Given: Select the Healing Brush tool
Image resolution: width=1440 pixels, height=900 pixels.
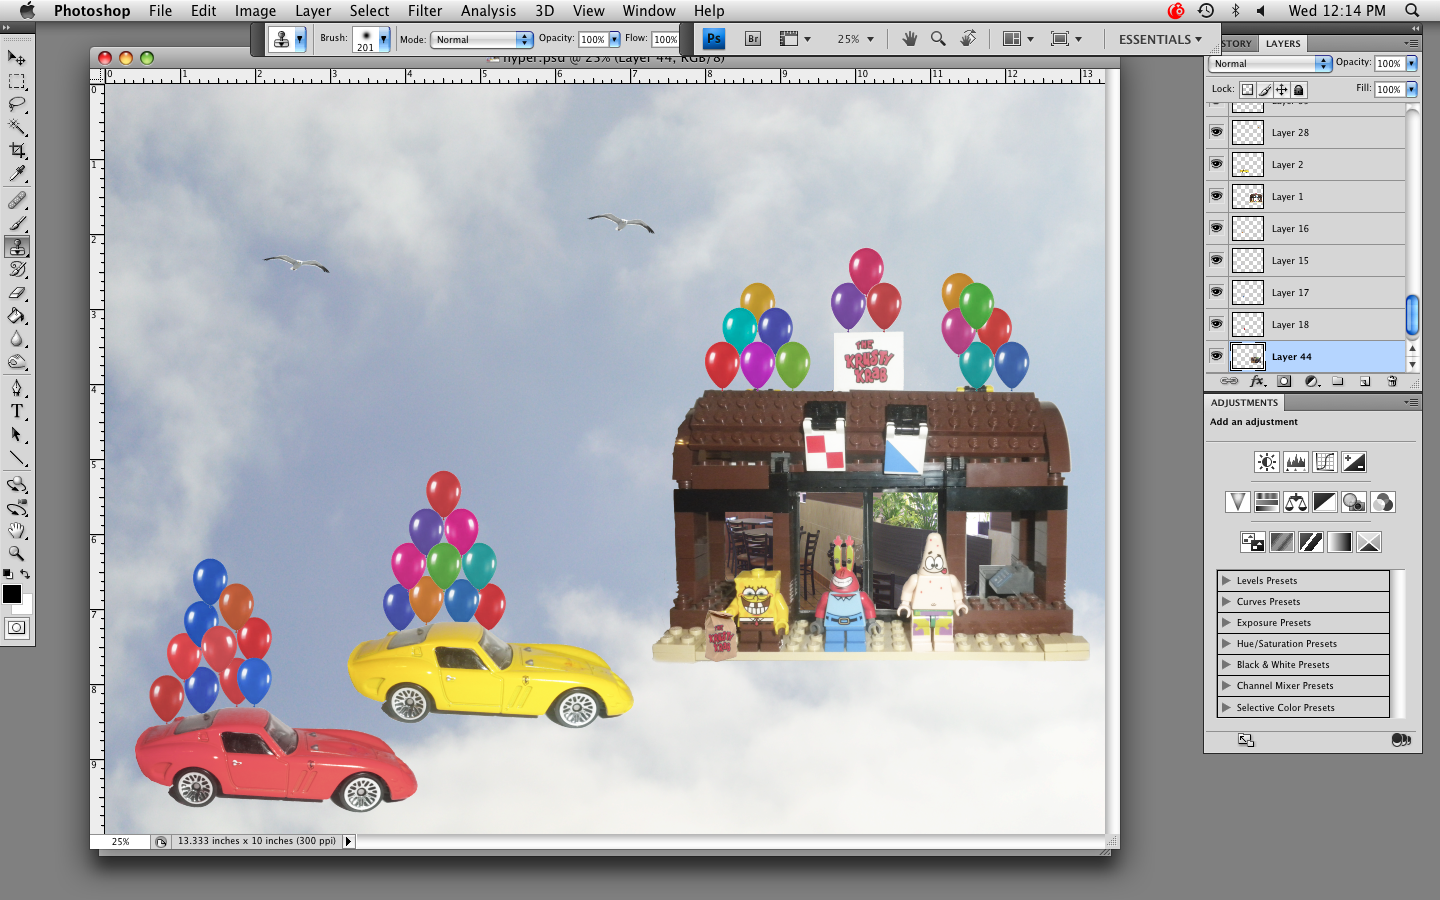Looking at the screenshot, I should [x=17, y=200].
